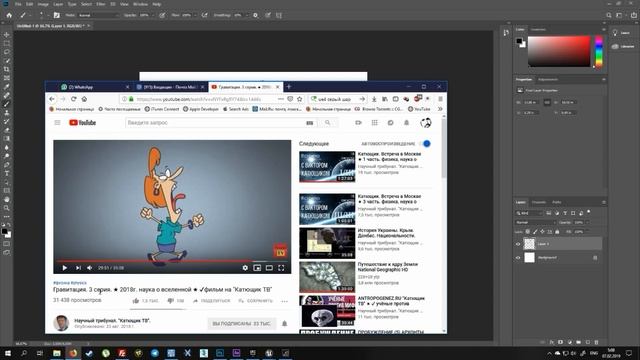The width and height of the screenshot is (640, 360).
Task: Toggle airbrush build-up in options bar
Action: 205,15
